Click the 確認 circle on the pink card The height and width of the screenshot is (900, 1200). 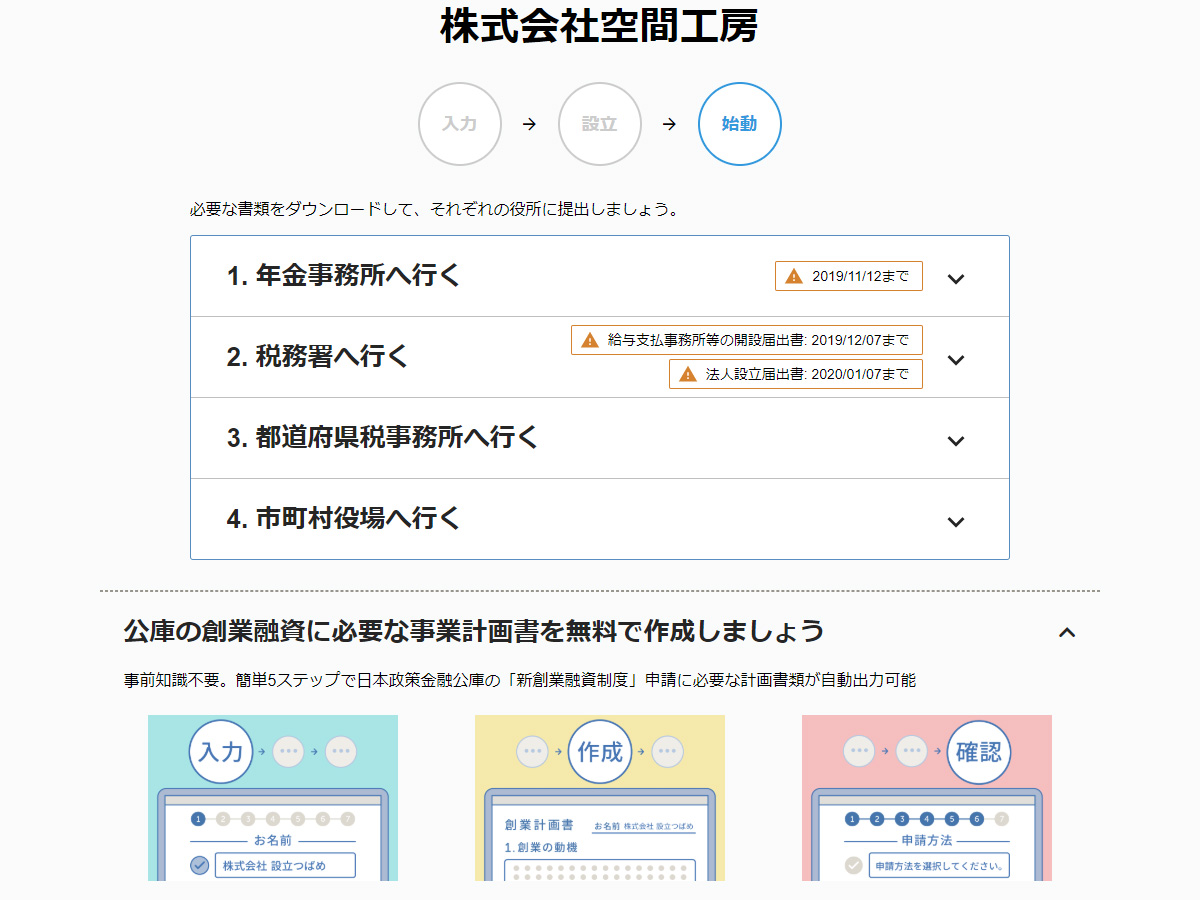click(979, 752)
